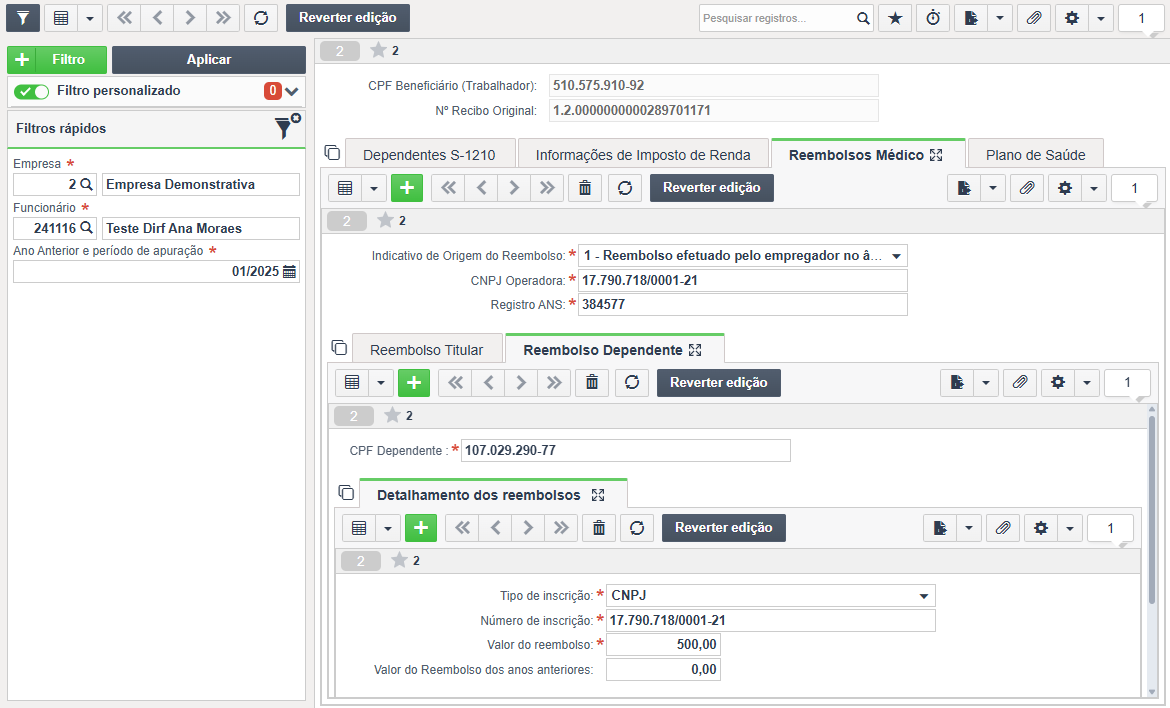Toggle the Filtro personalizado switch
The width and height of the screenshot is (1170, 708).
[31, 91]
